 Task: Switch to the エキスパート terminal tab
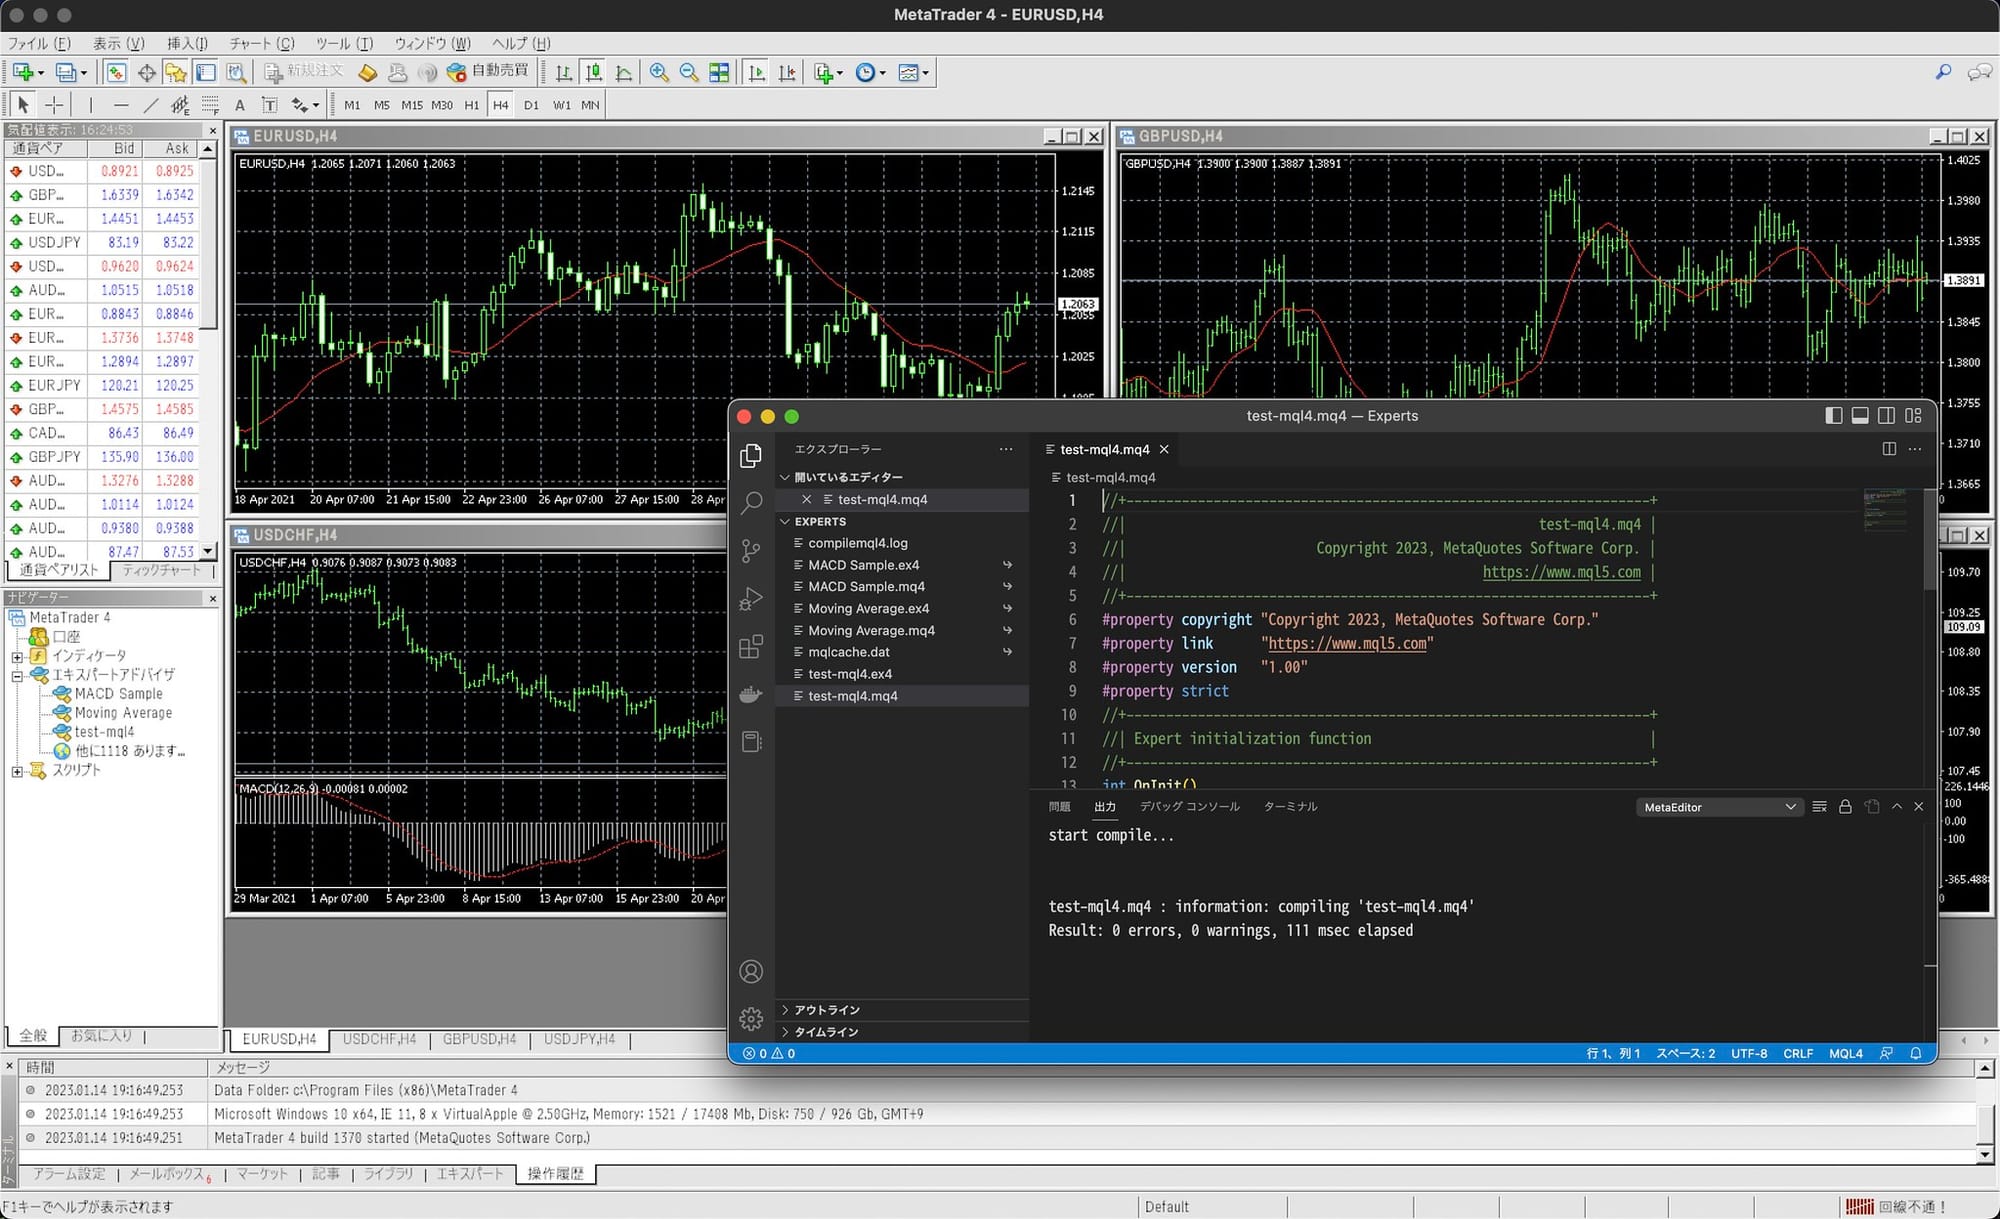tap(470, 1173)
